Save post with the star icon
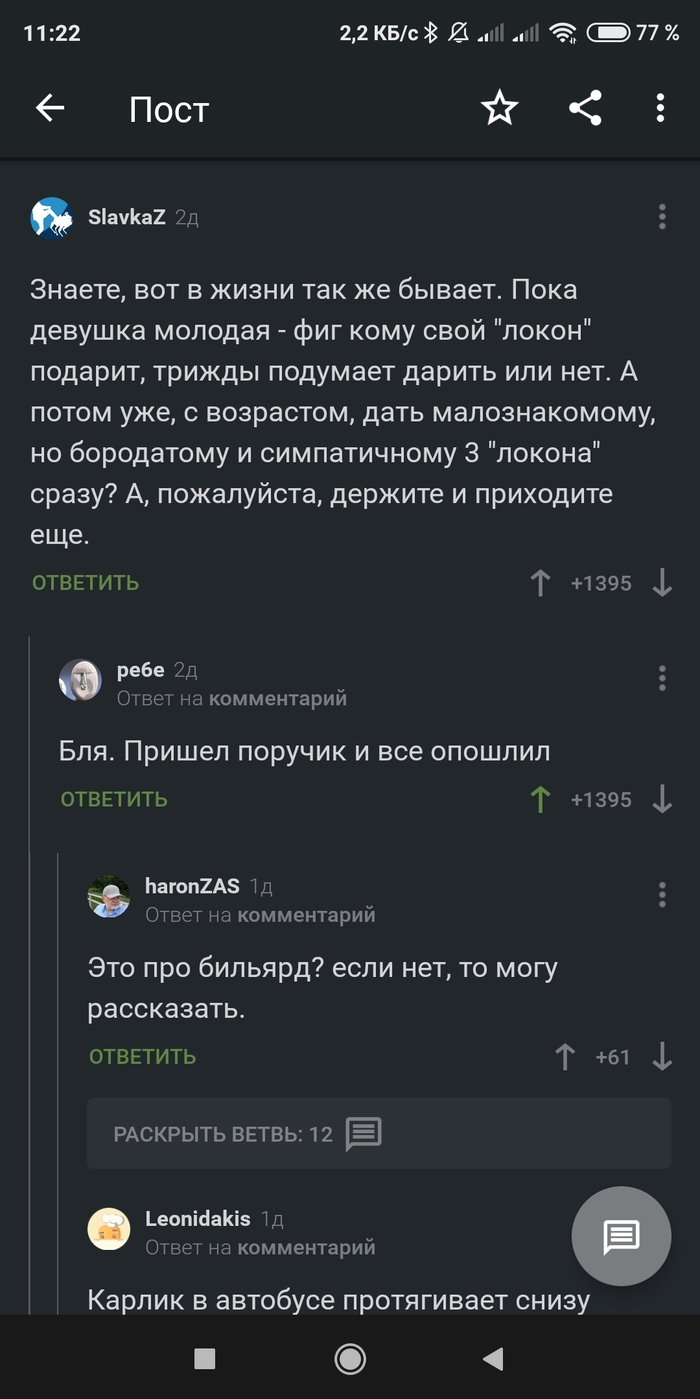Image resolution: width=700 pixels, height=1399 pixels. tap(500, 109)
